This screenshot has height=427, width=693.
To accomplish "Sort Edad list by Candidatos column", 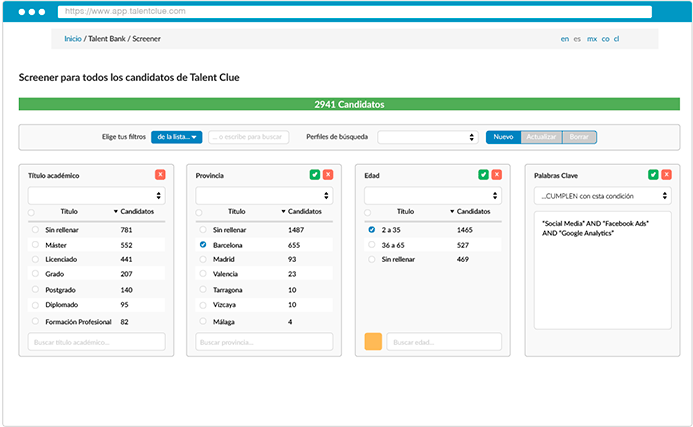I will coord(470,211).
